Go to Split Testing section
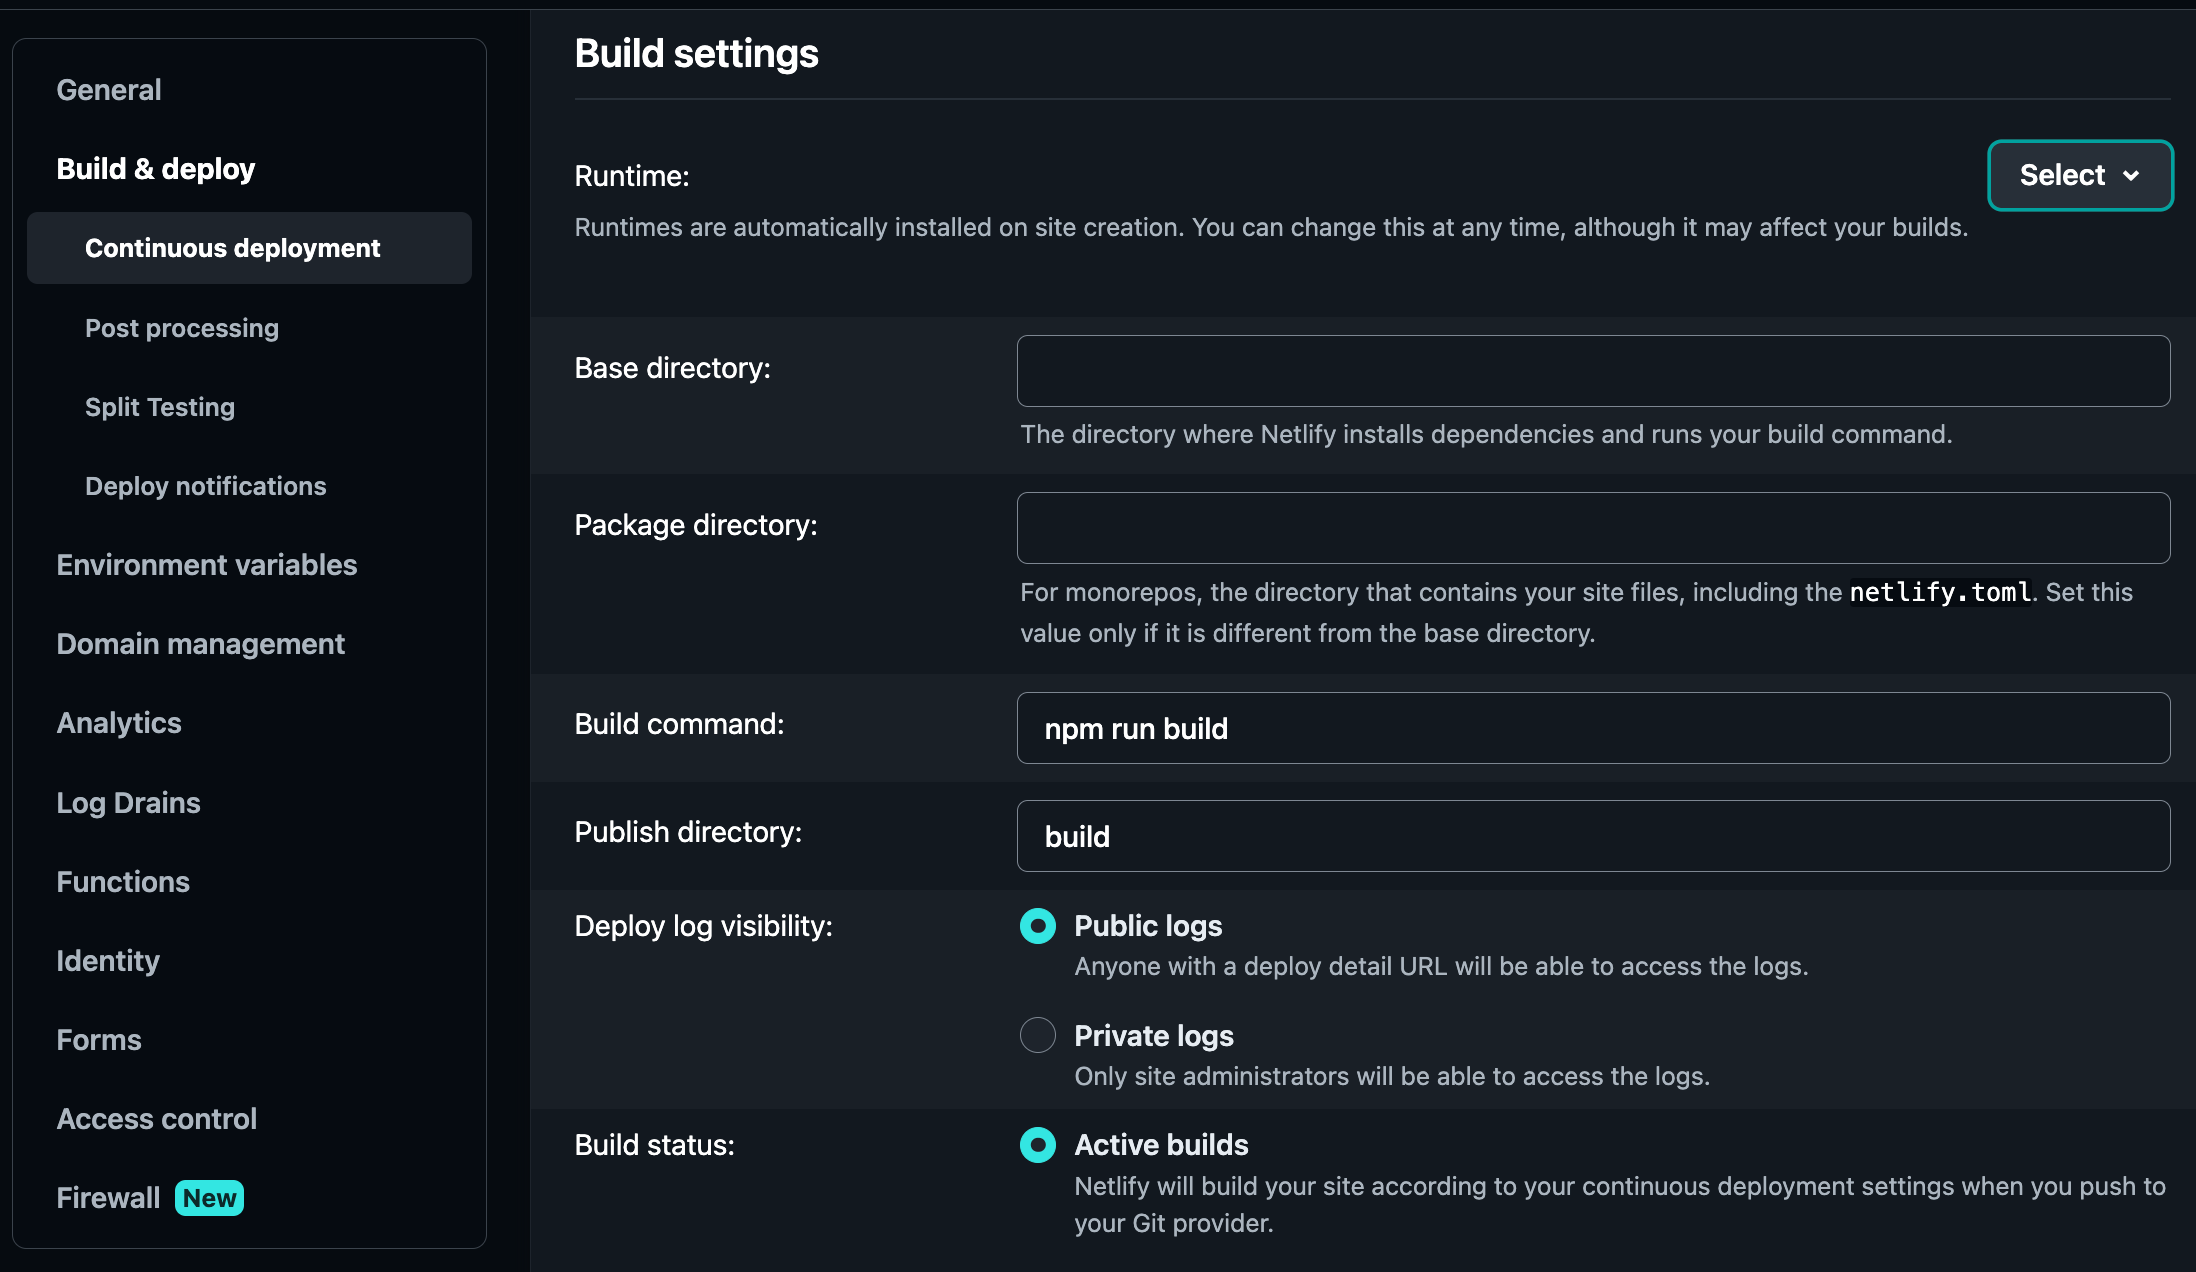The image size is (2196, 1272). click(x=159, y=407)
